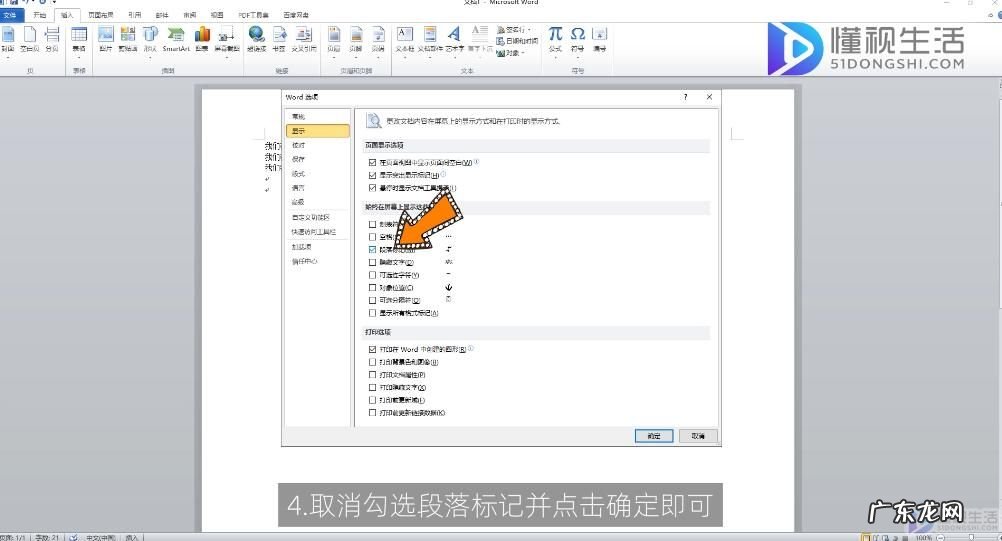Screen dimensions: 1002x541
Task: Toggle 隐藏文字 (hidden text) checkbox
Action: pyautogui.click(x=373, y=263)
